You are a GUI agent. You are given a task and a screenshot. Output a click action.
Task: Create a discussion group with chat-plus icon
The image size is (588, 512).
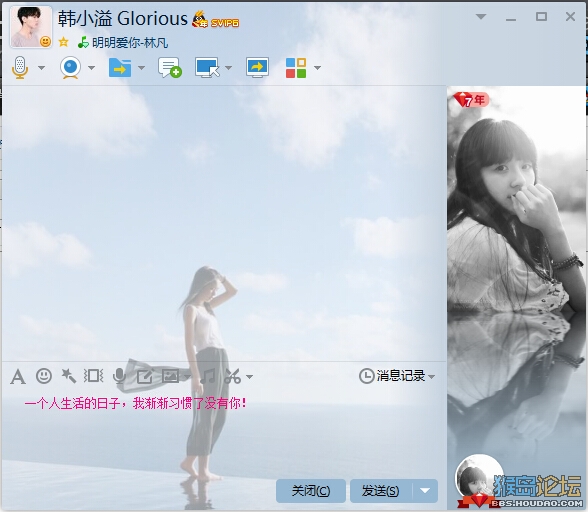click(x=170, y=68)
